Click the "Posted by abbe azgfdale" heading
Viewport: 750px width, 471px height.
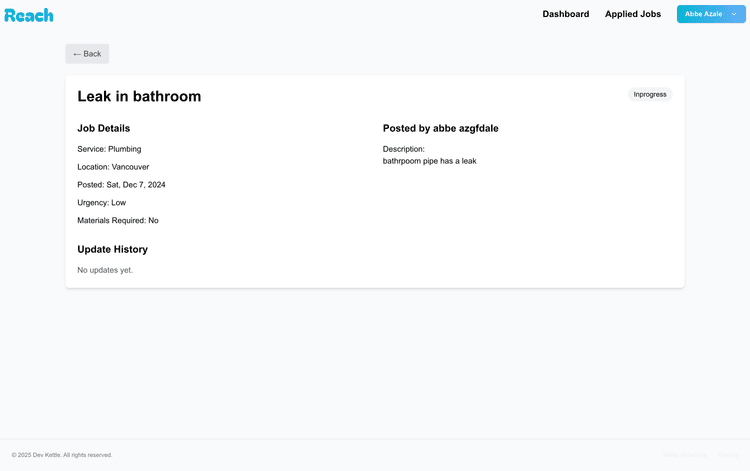440,128
